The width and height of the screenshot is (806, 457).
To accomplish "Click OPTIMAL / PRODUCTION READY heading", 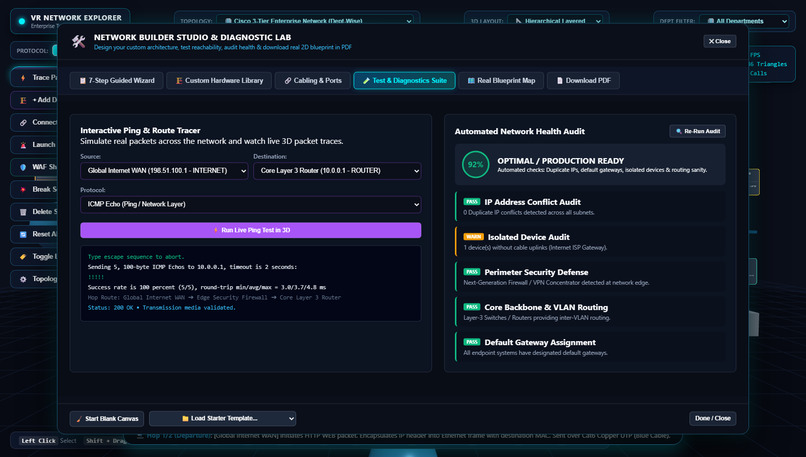I will (x=560, y=161).
